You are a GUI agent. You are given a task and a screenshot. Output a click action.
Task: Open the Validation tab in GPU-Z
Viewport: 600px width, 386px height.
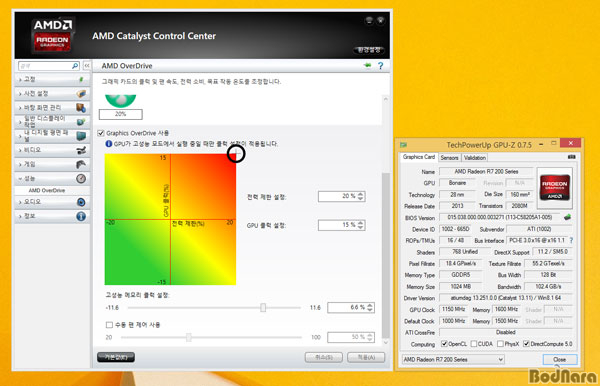click(x=474, y=158)
